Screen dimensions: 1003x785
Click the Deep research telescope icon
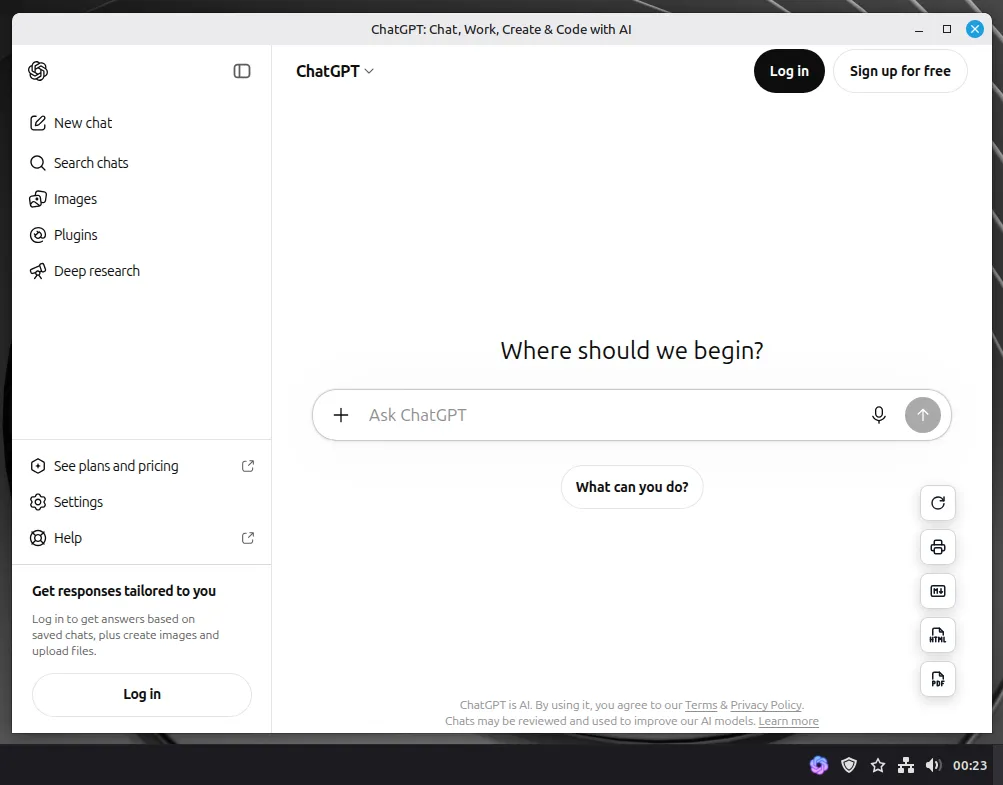(38, 271)
